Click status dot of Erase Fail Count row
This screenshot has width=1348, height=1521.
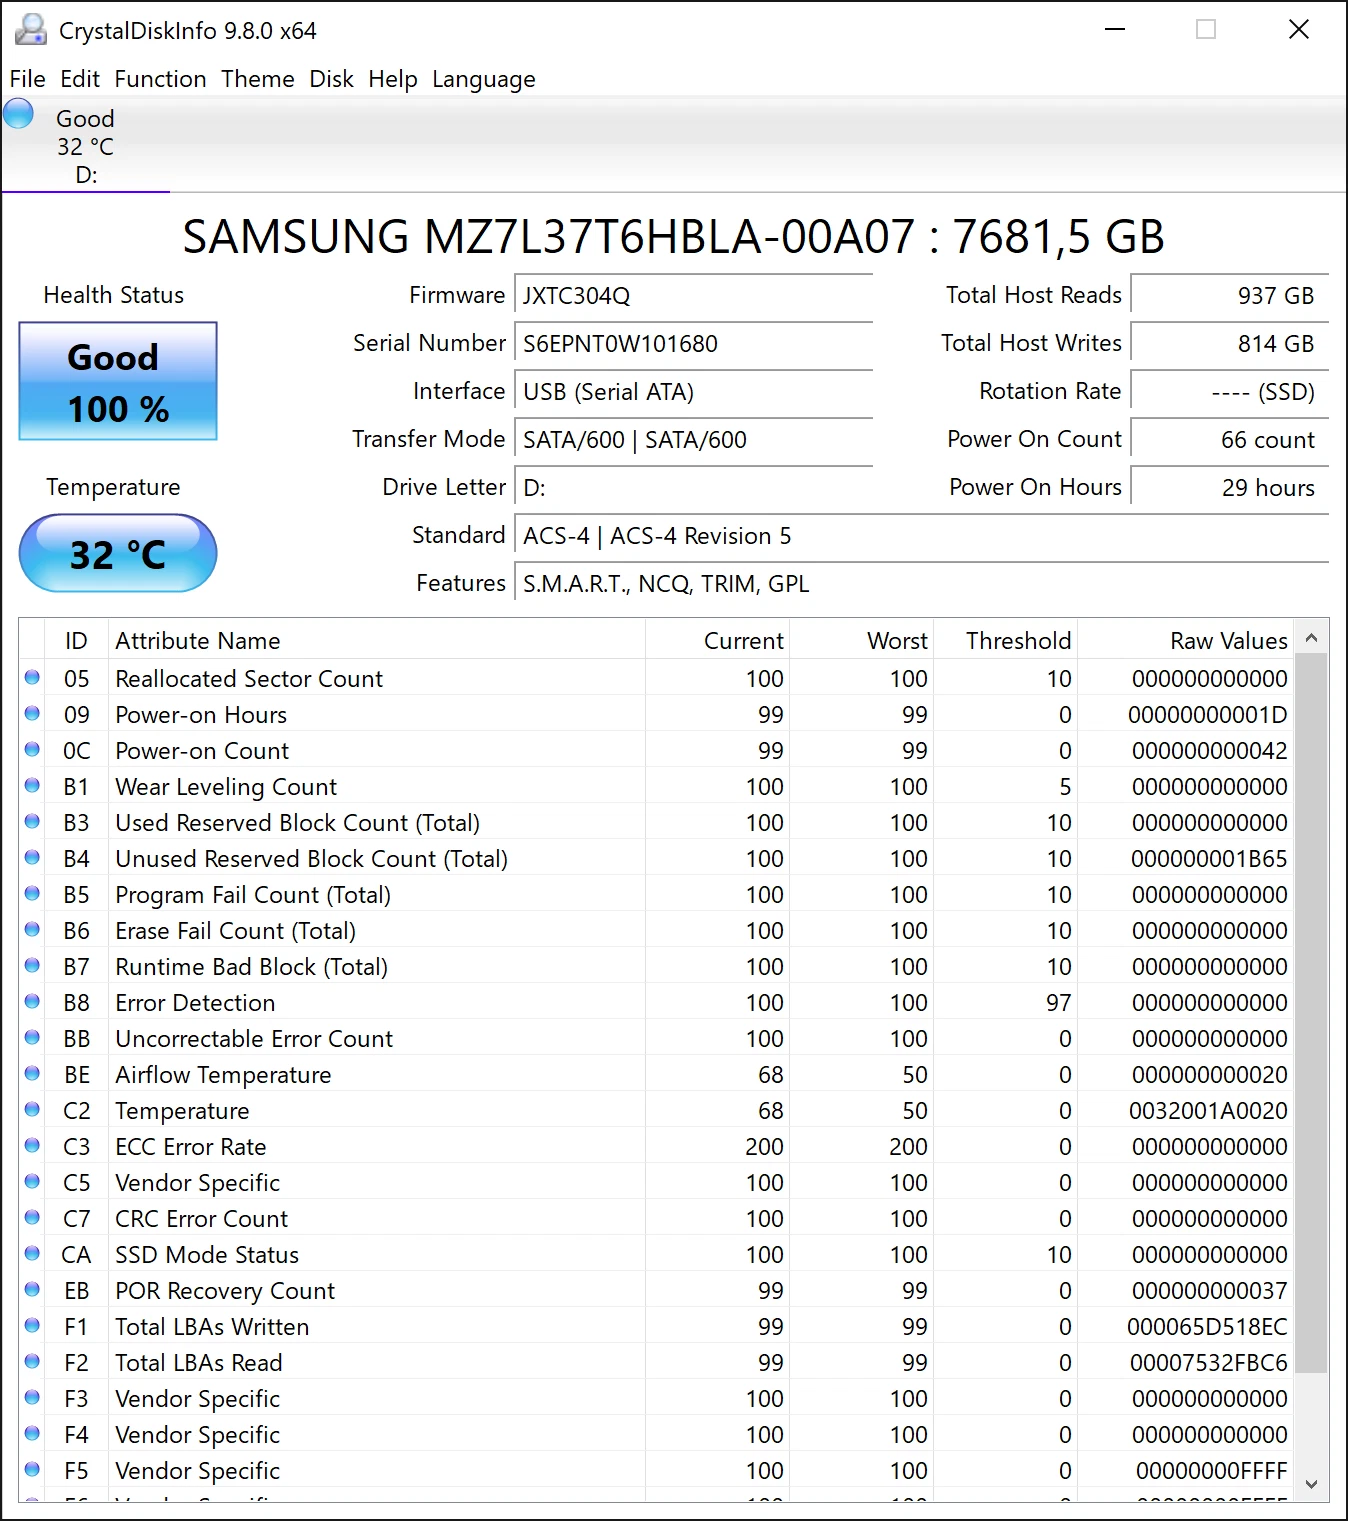tap(32, 929)
